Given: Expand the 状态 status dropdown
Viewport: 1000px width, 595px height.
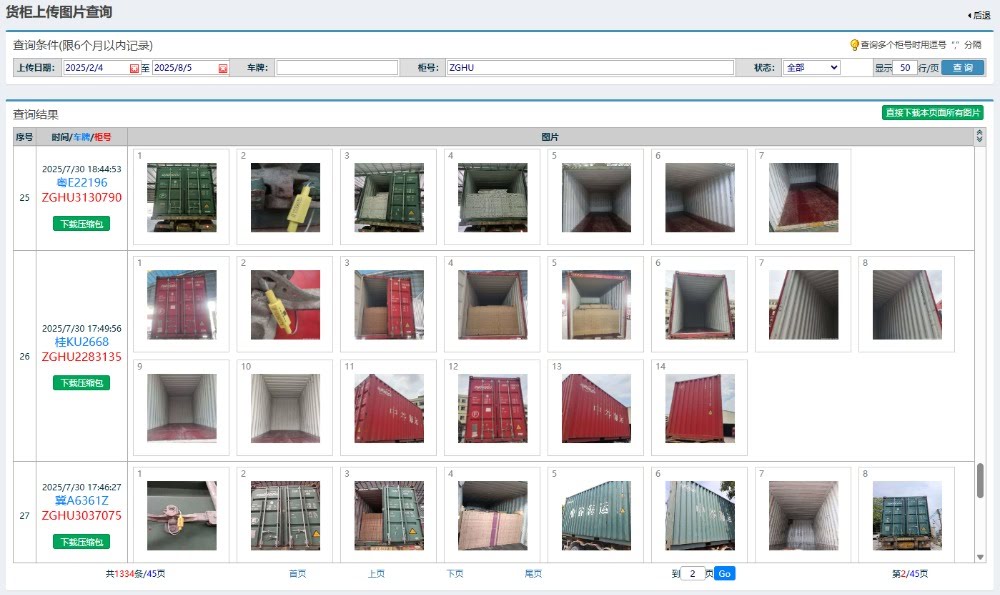Looking at the screenshot, I should tap(811, 68).
